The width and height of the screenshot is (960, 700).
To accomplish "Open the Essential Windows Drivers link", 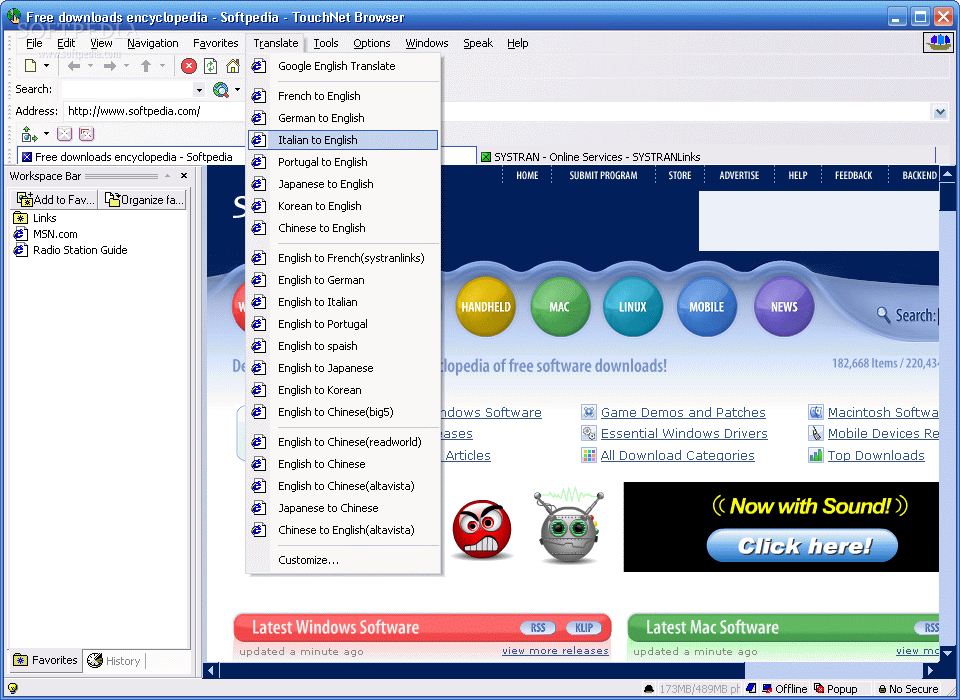I will point(684,434).
